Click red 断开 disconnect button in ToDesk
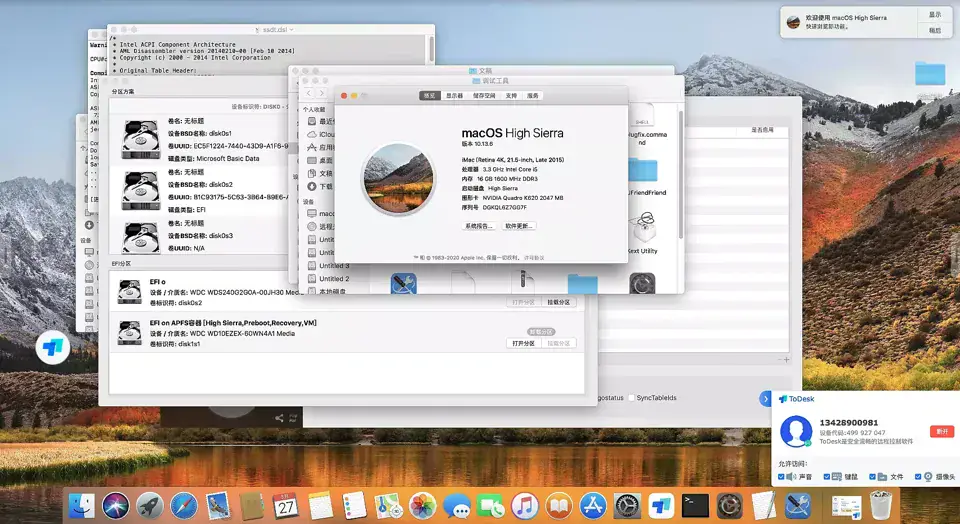This screenshot has width=960, height=524. pos(942,431)
